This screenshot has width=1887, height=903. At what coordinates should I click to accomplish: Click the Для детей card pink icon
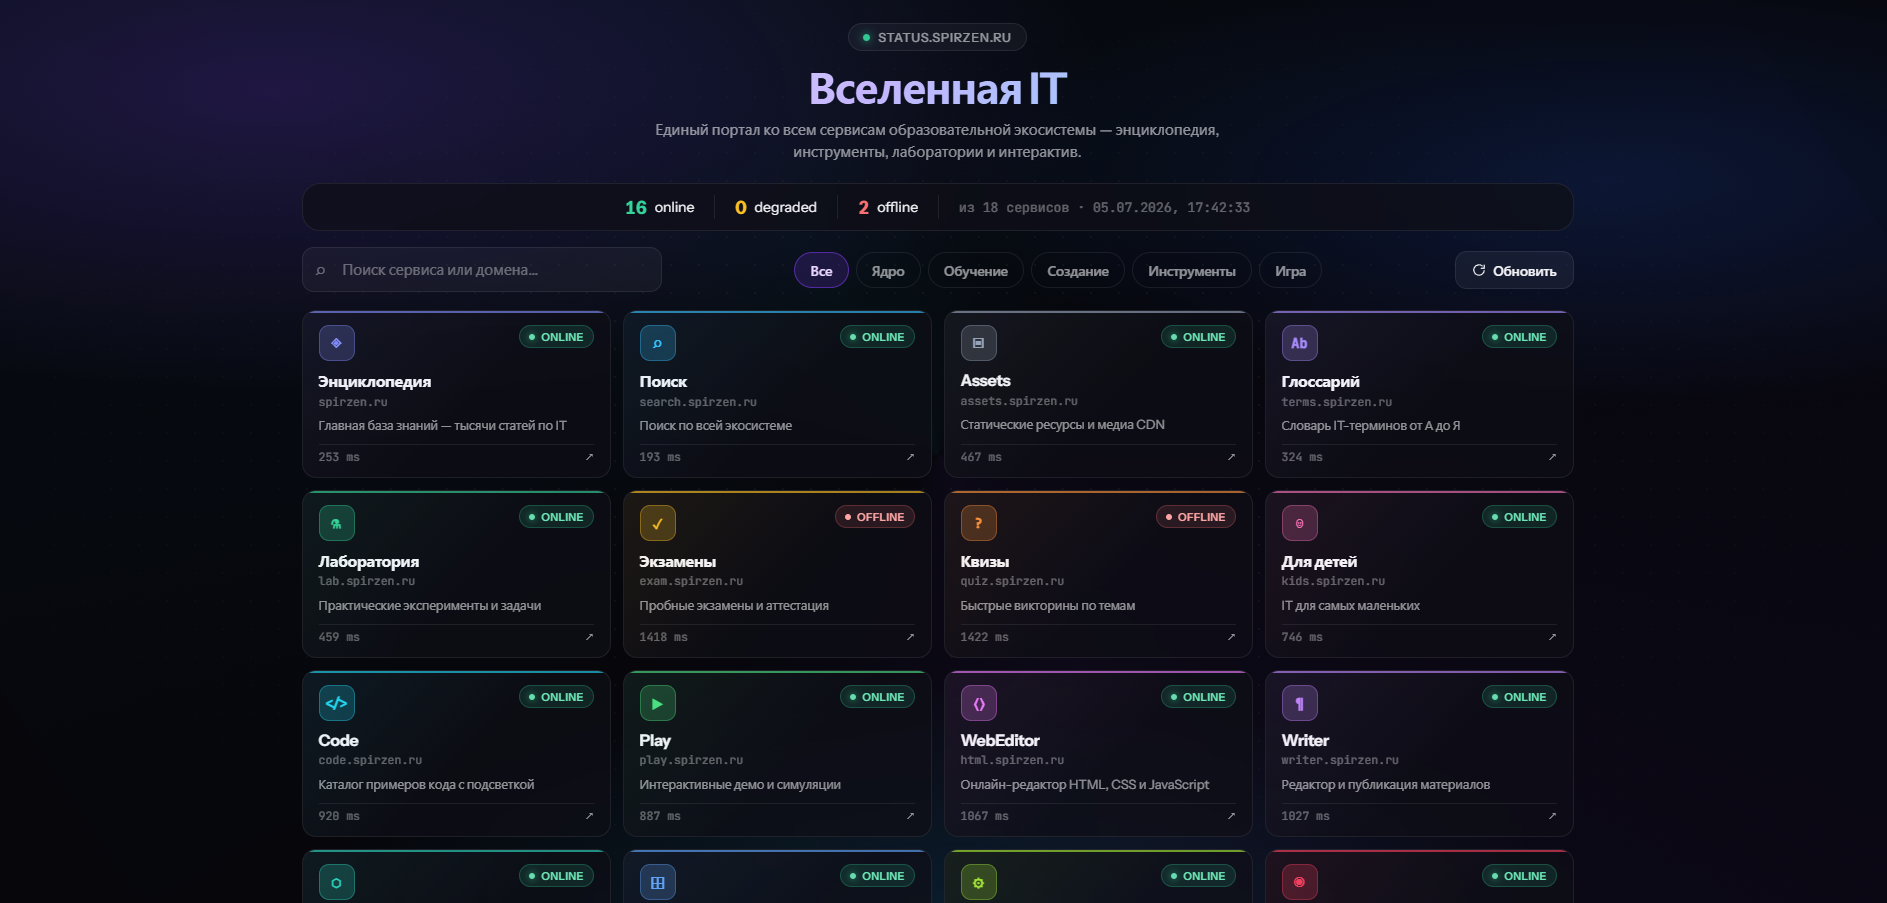1300,523
